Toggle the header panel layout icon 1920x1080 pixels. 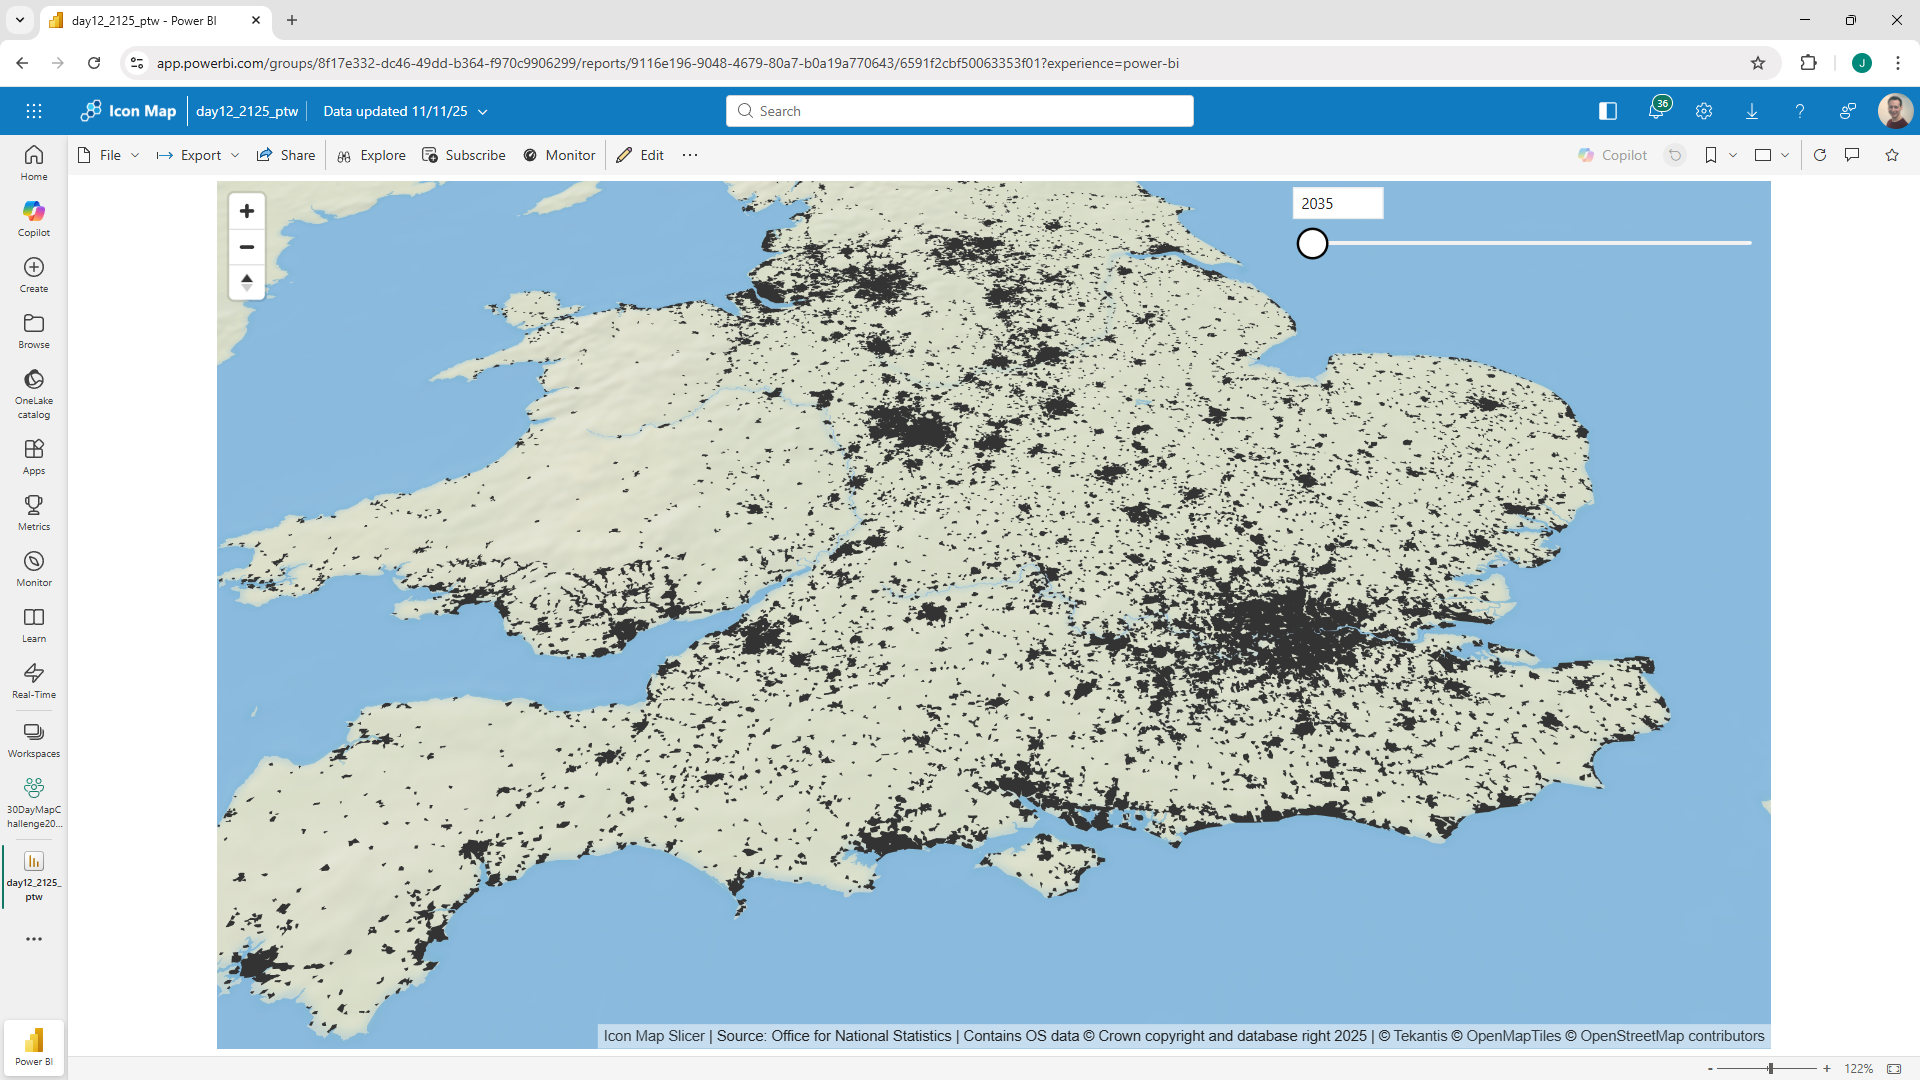[x=1608, y=111]
